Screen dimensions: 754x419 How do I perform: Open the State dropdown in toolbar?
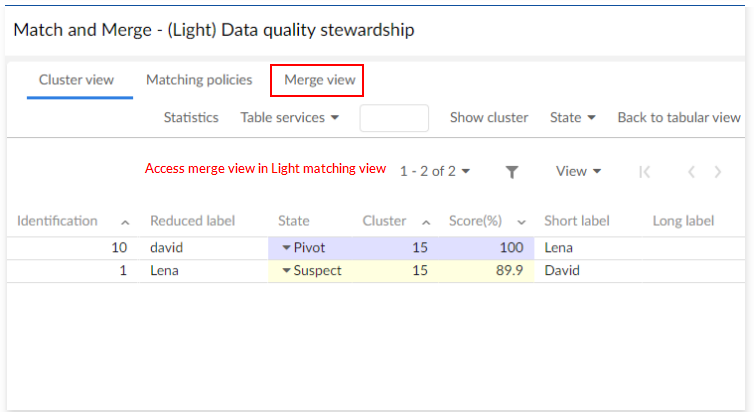coord(573,118)
